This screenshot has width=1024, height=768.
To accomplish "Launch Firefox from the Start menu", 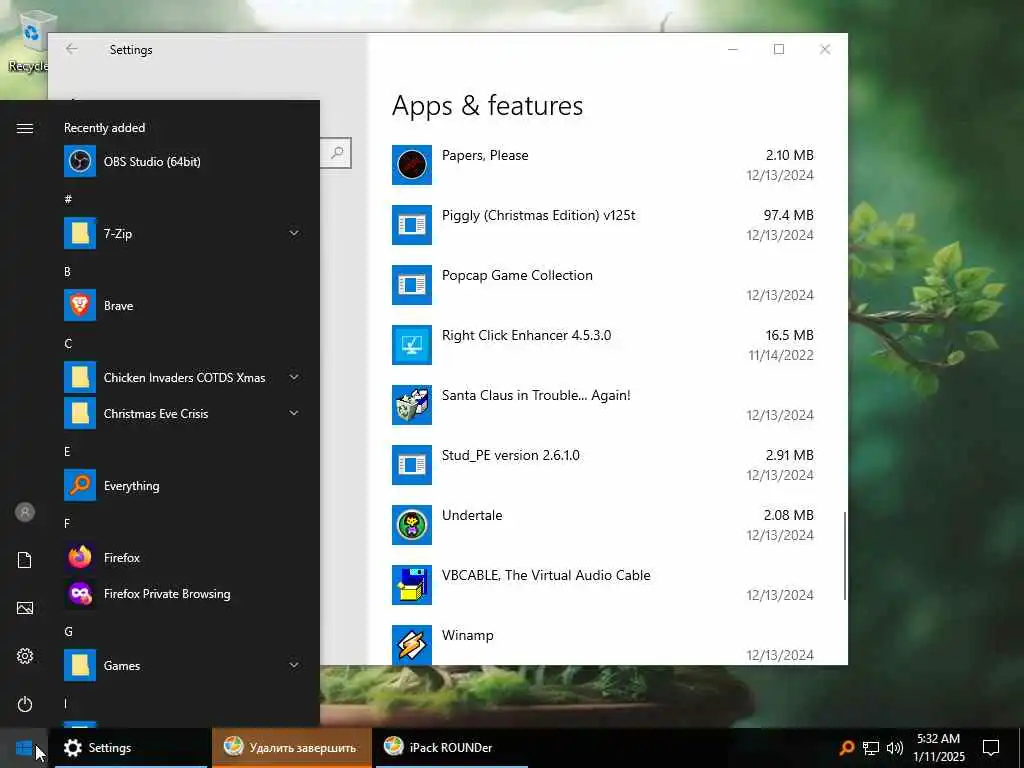I will pos(182,558).
